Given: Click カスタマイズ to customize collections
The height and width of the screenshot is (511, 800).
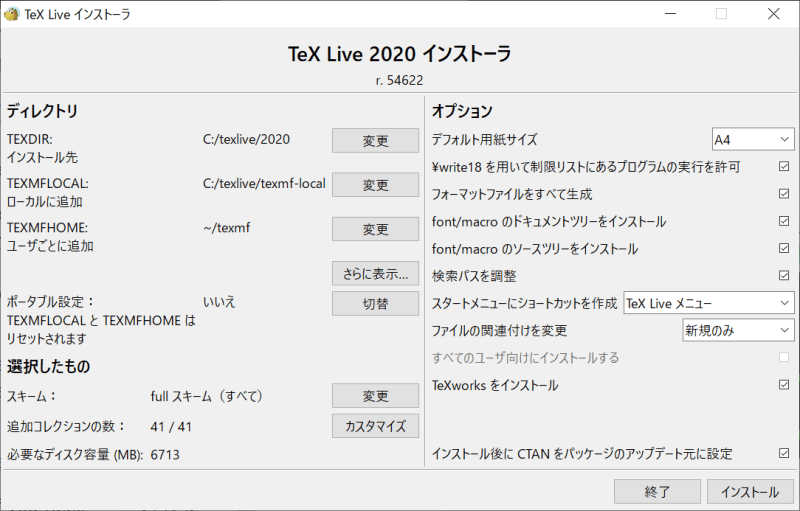Looking at the screenshot, I should click(375, 426).
